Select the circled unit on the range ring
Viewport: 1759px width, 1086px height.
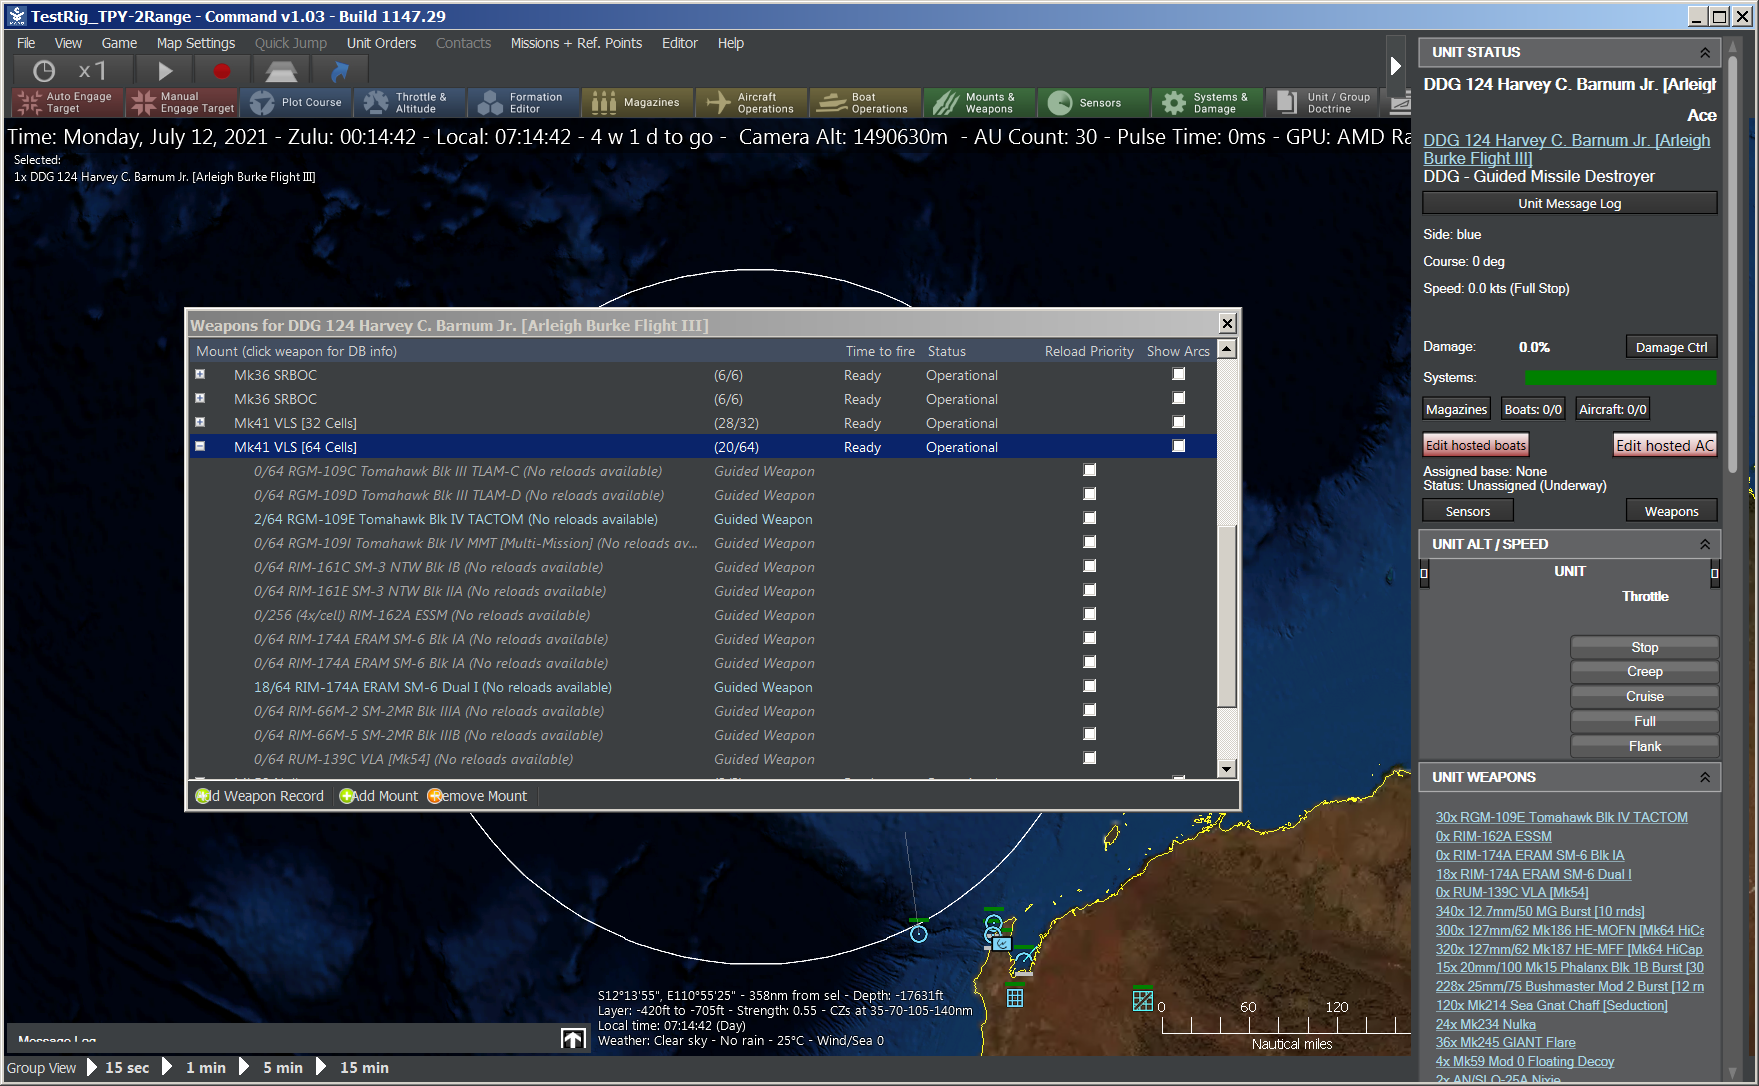919,934
